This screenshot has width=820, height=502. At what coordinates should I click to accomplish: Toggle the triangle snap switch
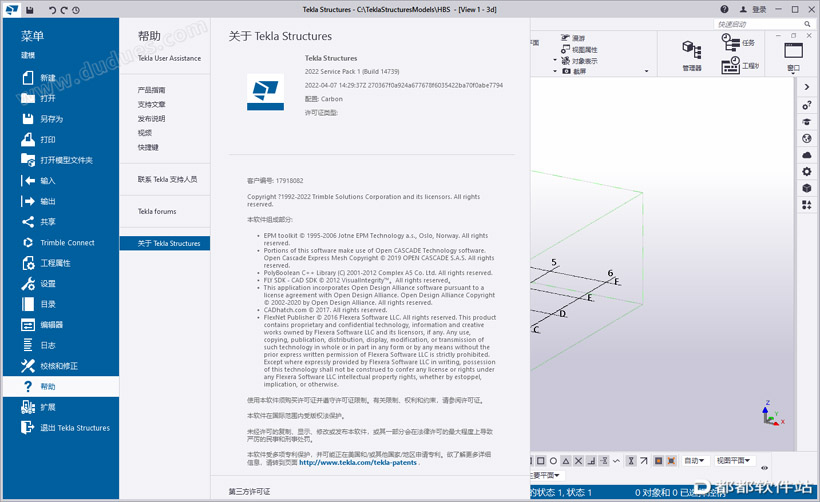point(566,461)
